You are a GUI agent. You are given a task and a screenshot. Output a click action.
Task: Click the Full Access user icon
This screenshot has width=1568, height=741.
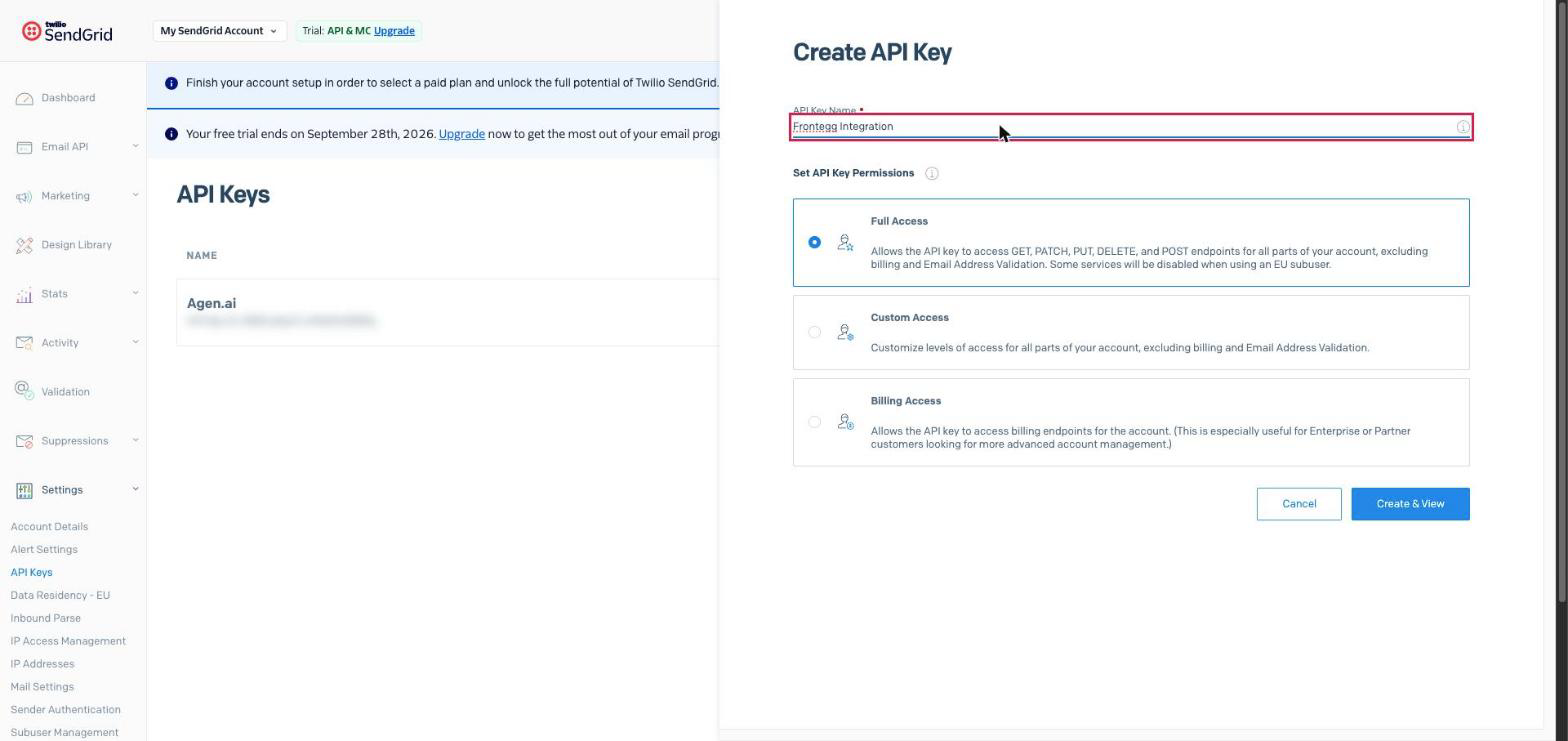pos(845,243)
